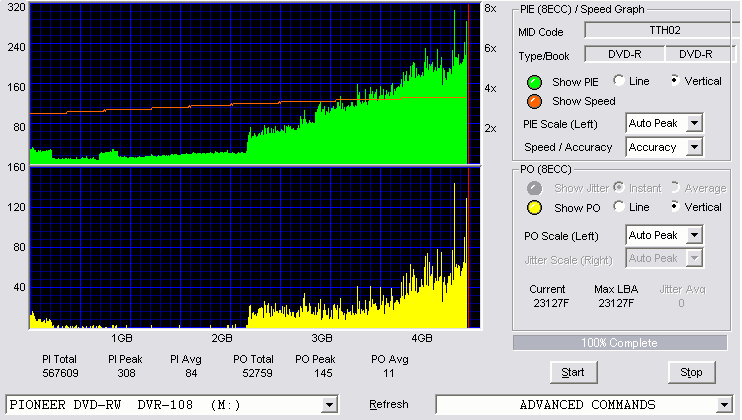Click the second Type/Book DVD-R field

click(700, 54)
